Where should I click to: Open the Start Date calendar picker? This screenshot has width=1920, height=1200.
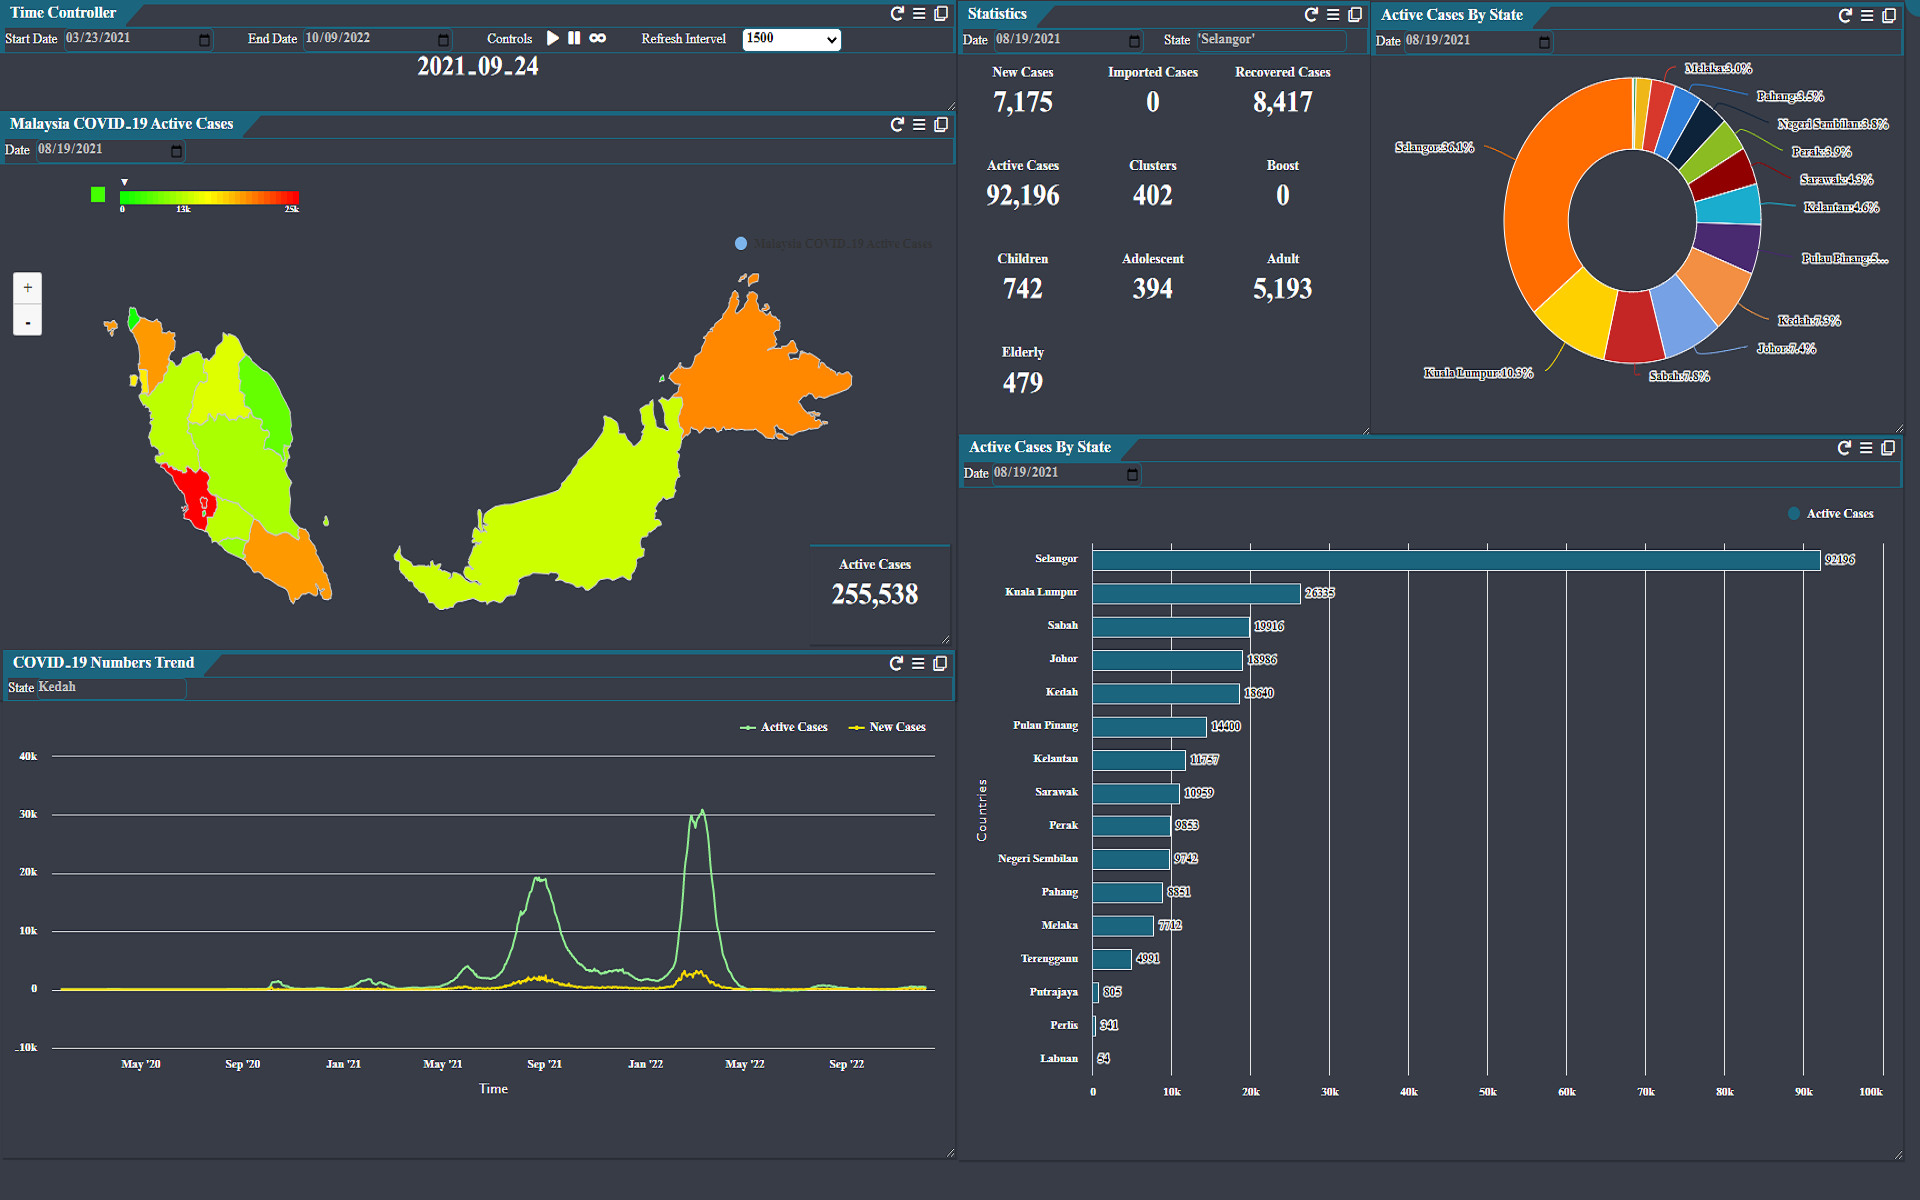click(x=204, y=40)
